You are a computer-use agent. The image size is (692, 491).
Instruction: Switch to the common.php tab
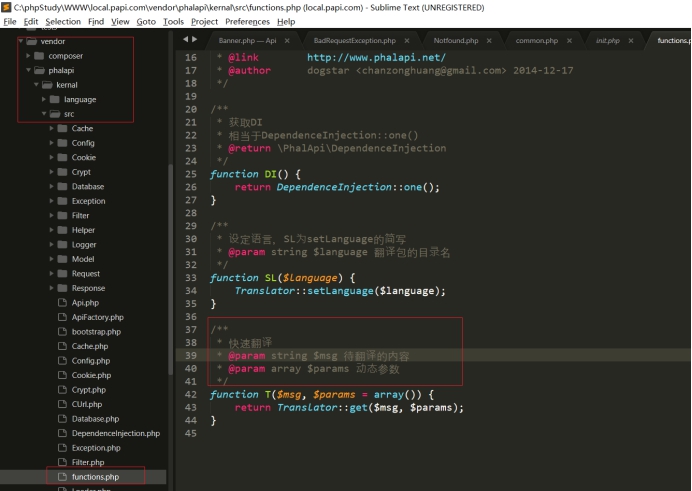click(537, 41)
